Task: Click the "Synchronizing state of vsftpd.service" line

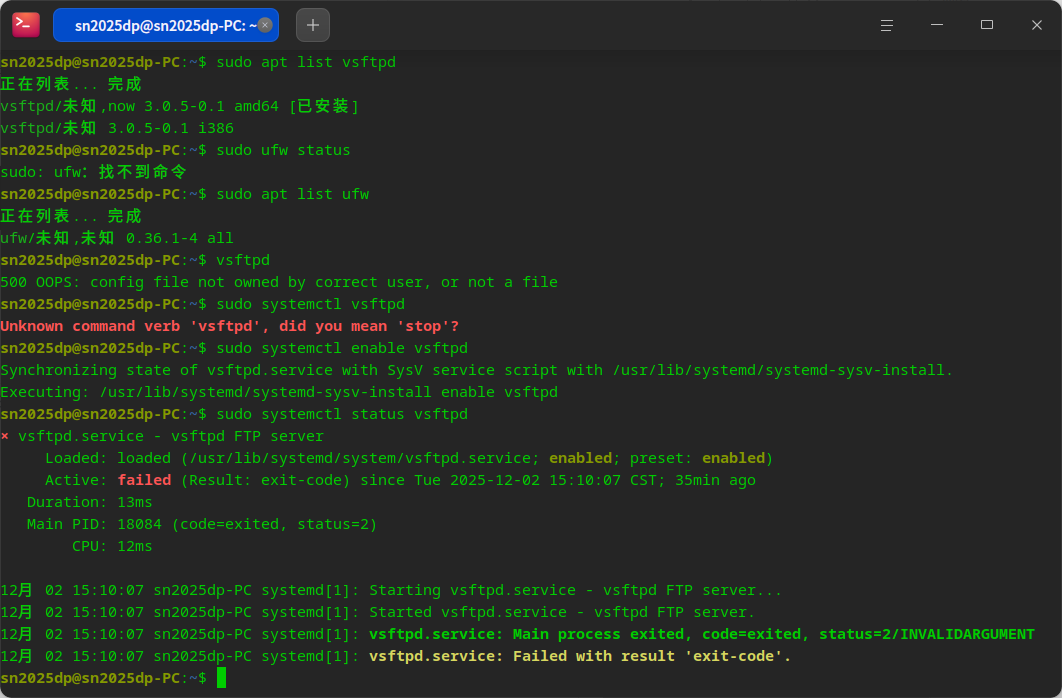Action: point(477,370)
